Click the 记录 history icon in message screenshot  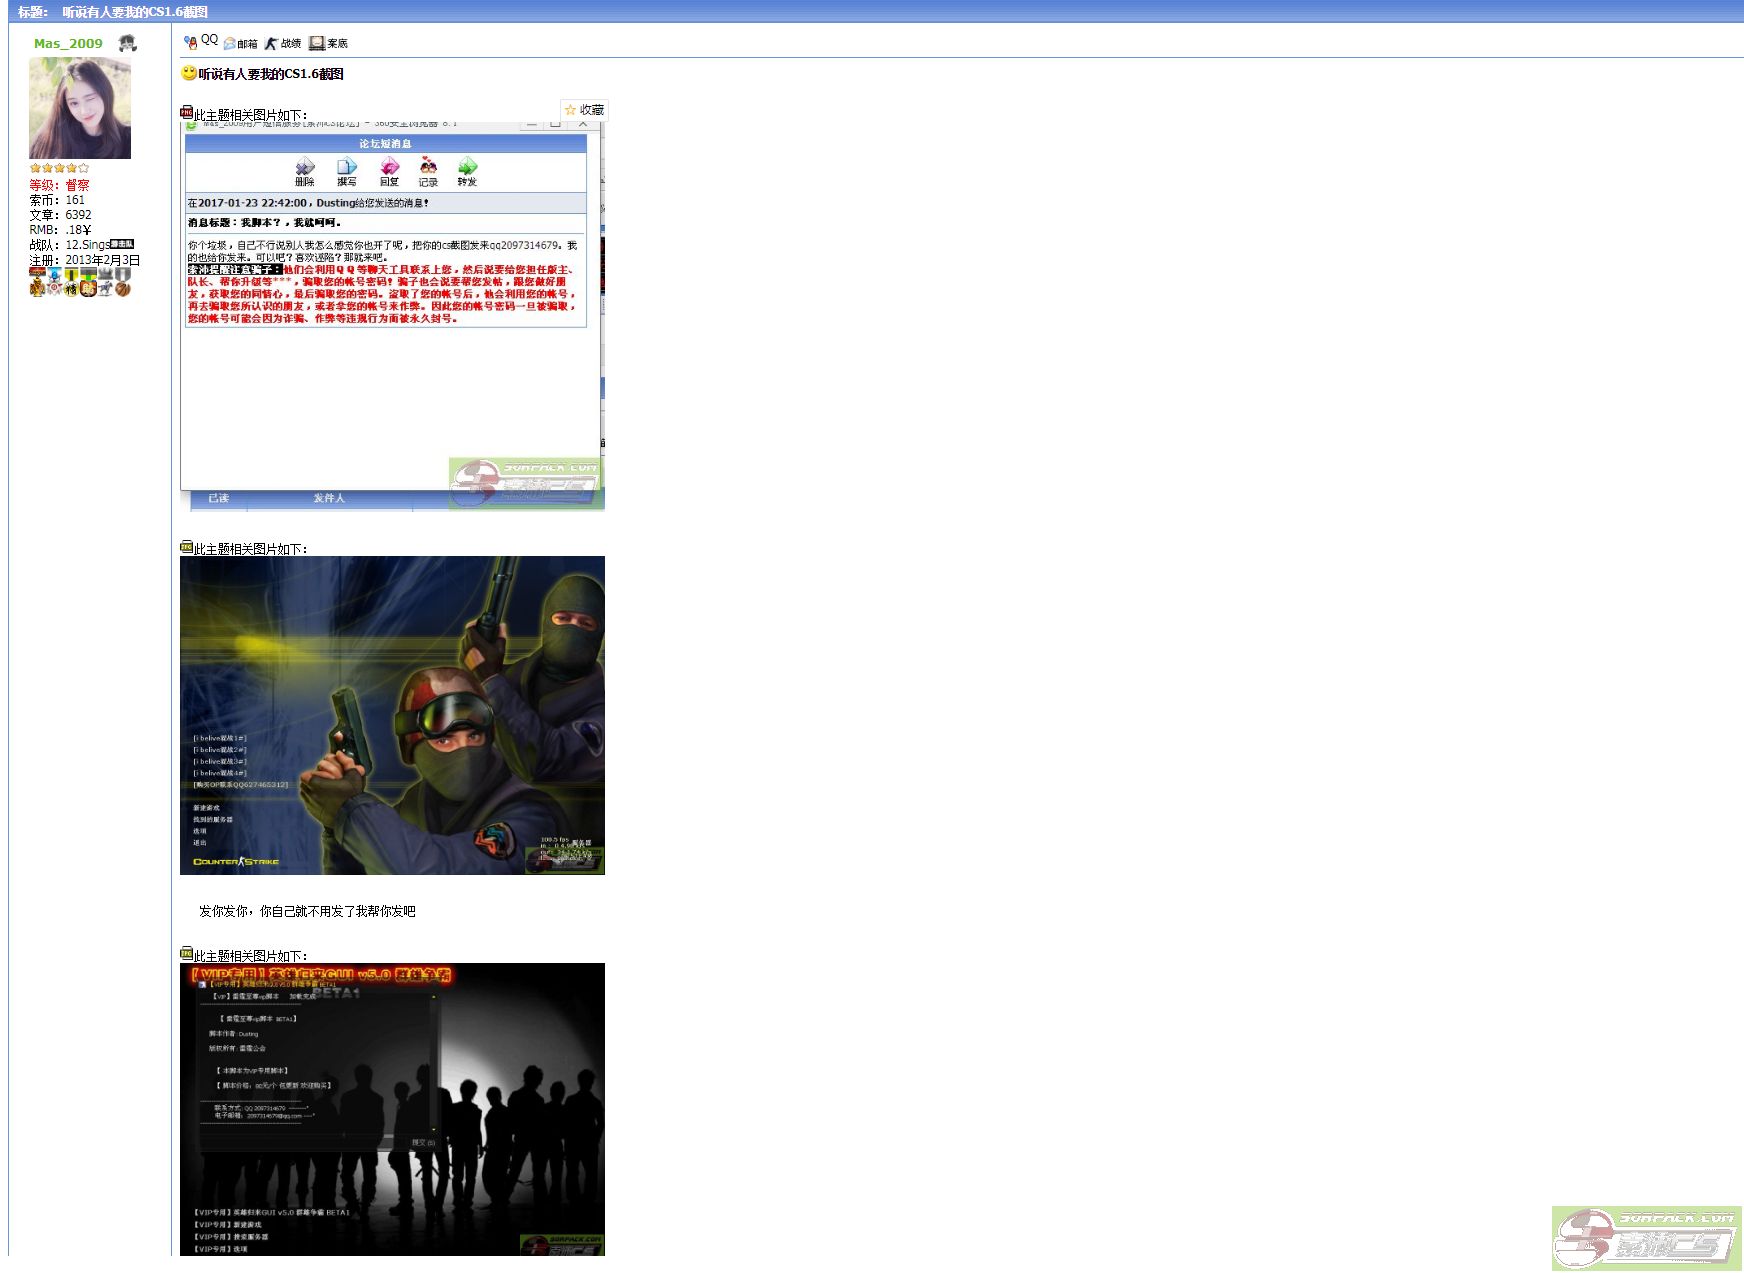(428, 171)
